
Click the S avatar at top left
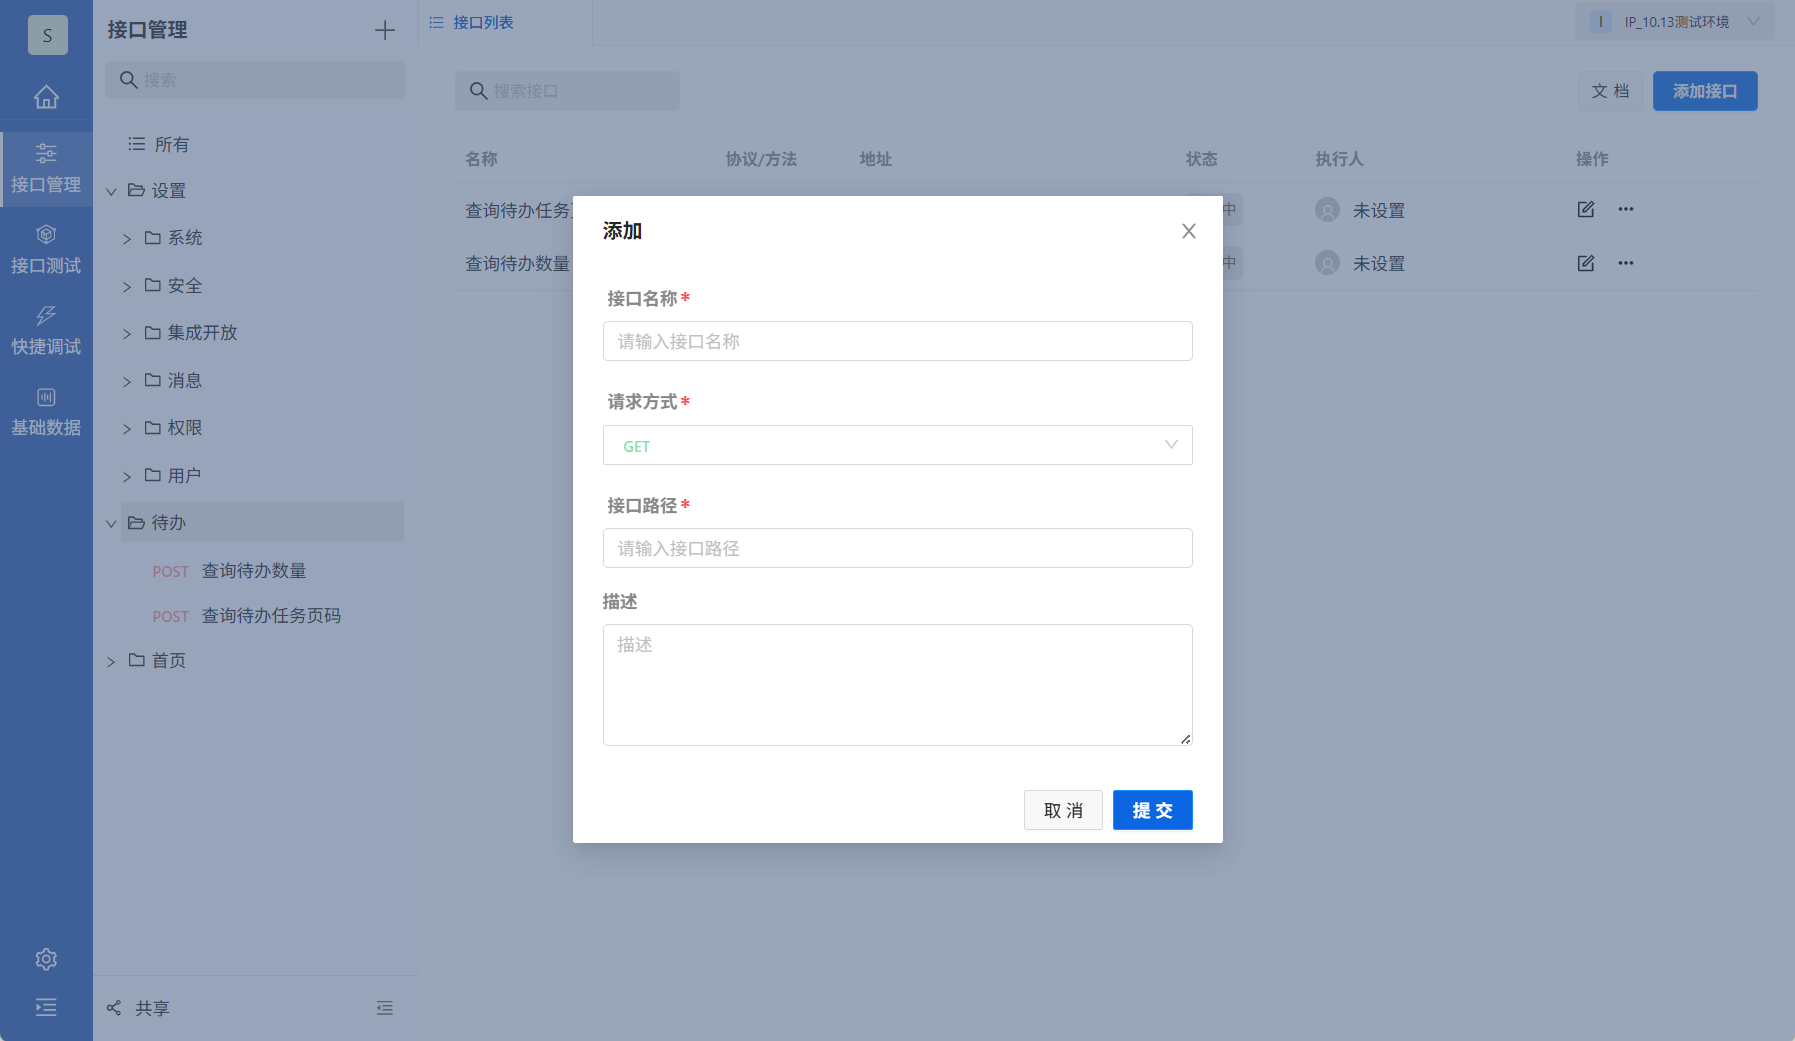46,34
